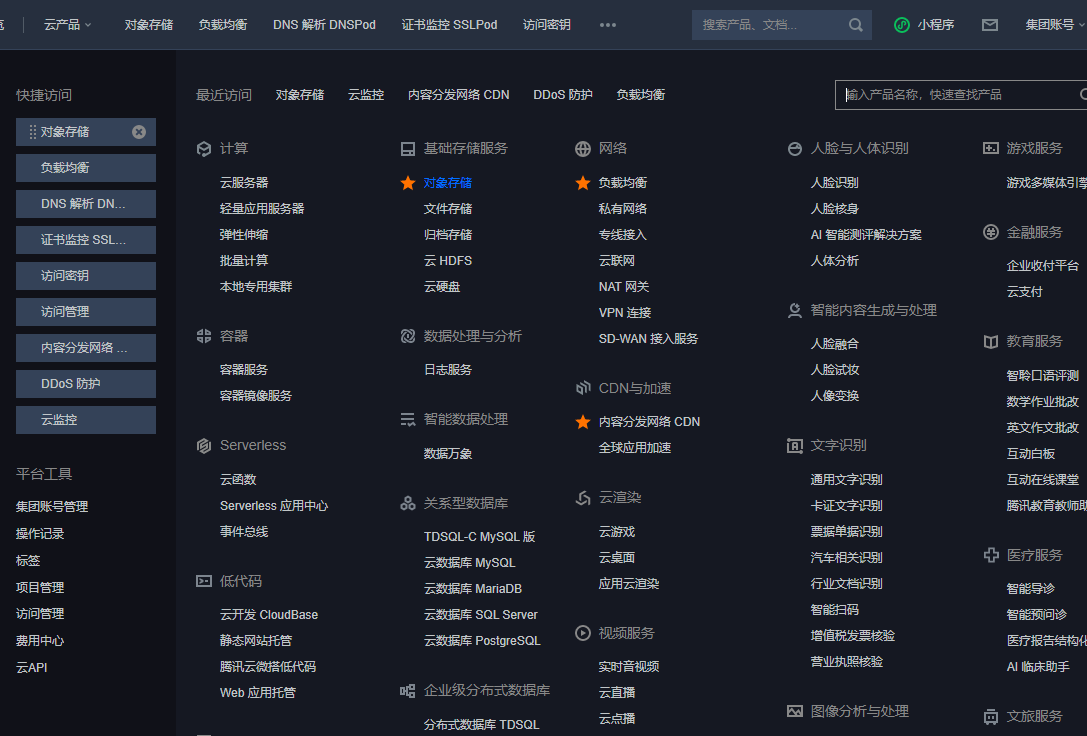
Task: Expand the 云产品 dropdown in top bar
Action: pos(67,25)
